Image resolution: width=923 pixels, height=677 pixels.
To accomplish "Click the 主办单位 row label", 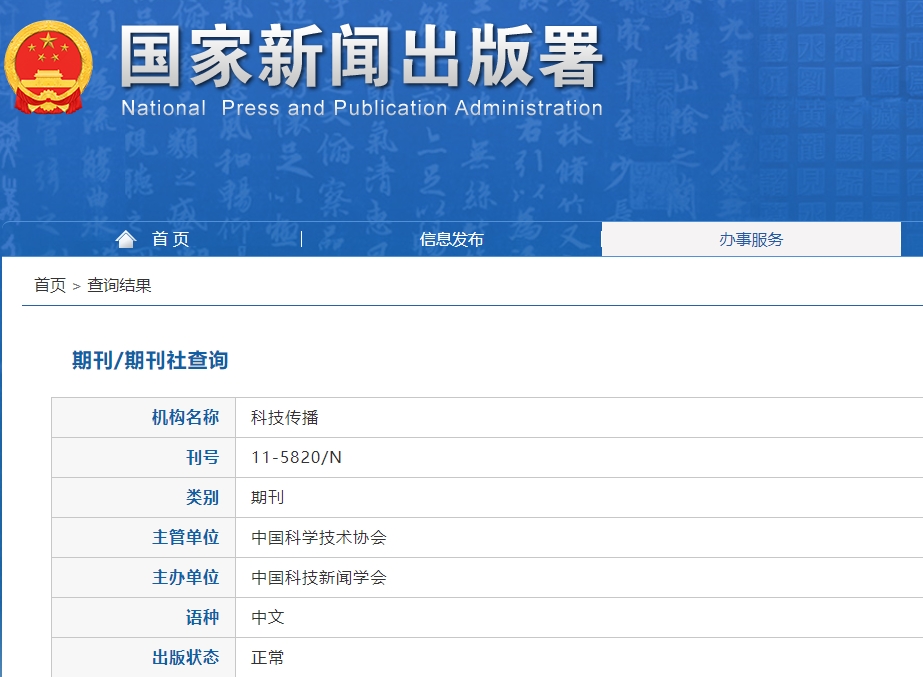I will pyautogui.click(x=185, y=578).
